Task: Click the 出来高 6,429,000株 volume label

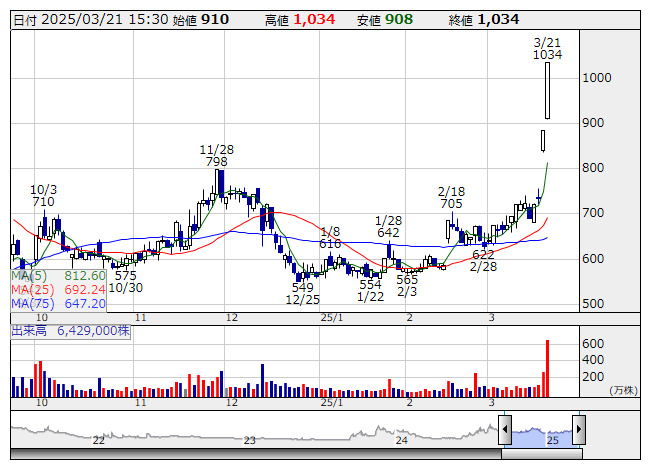Action: 70,331
